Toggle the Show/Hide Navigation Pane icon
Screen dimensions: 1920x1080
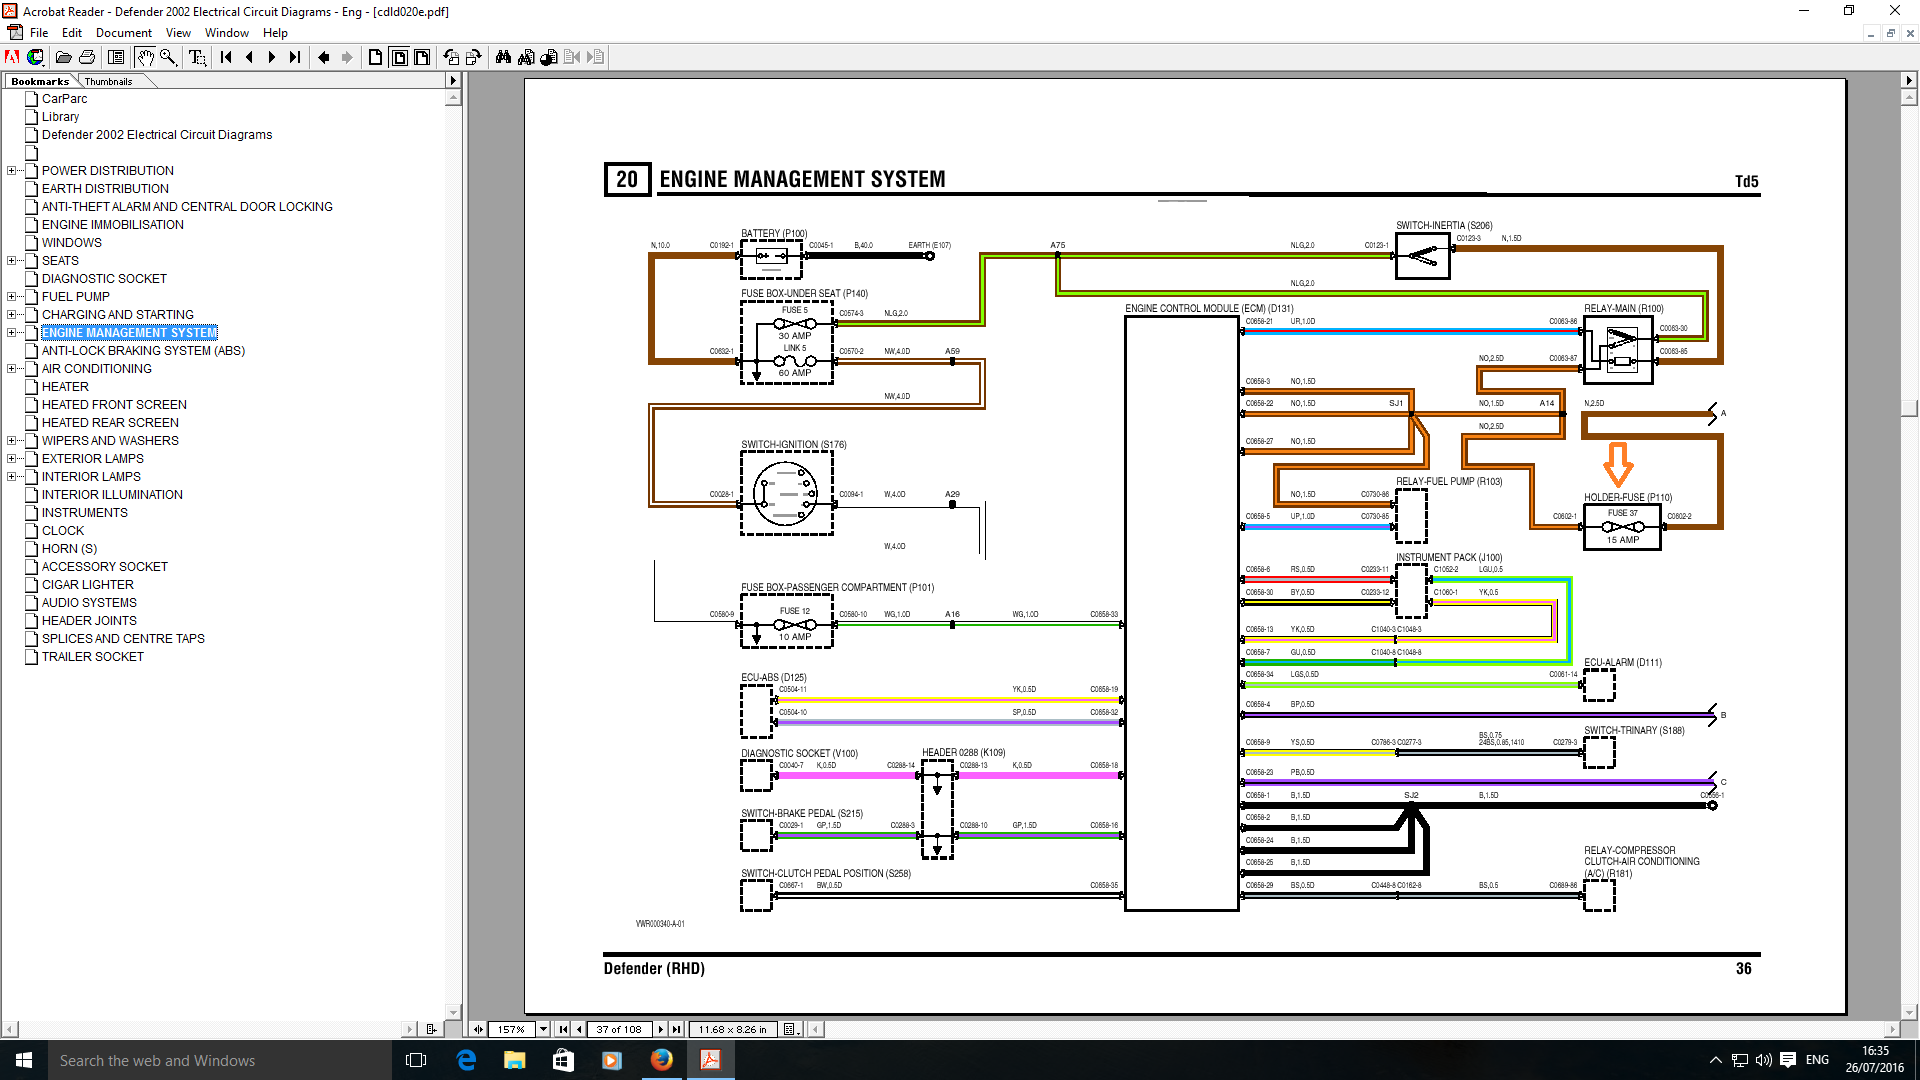click(116, 57)
